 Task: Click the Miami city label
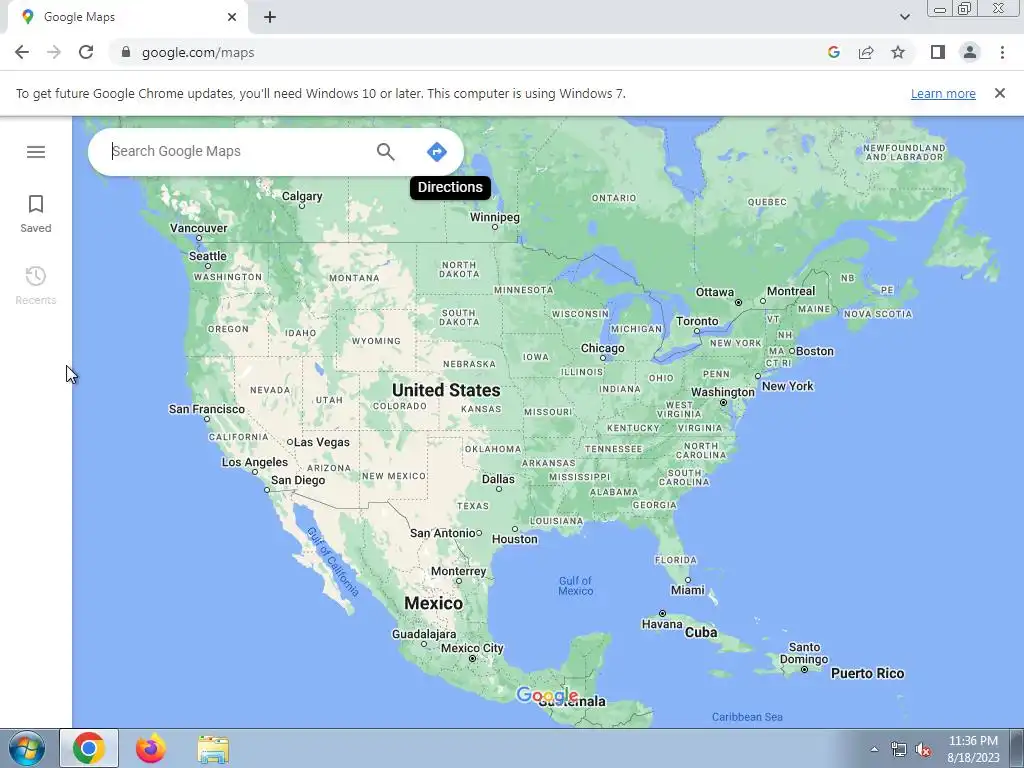pyautogui.click(x=688, y=590)
